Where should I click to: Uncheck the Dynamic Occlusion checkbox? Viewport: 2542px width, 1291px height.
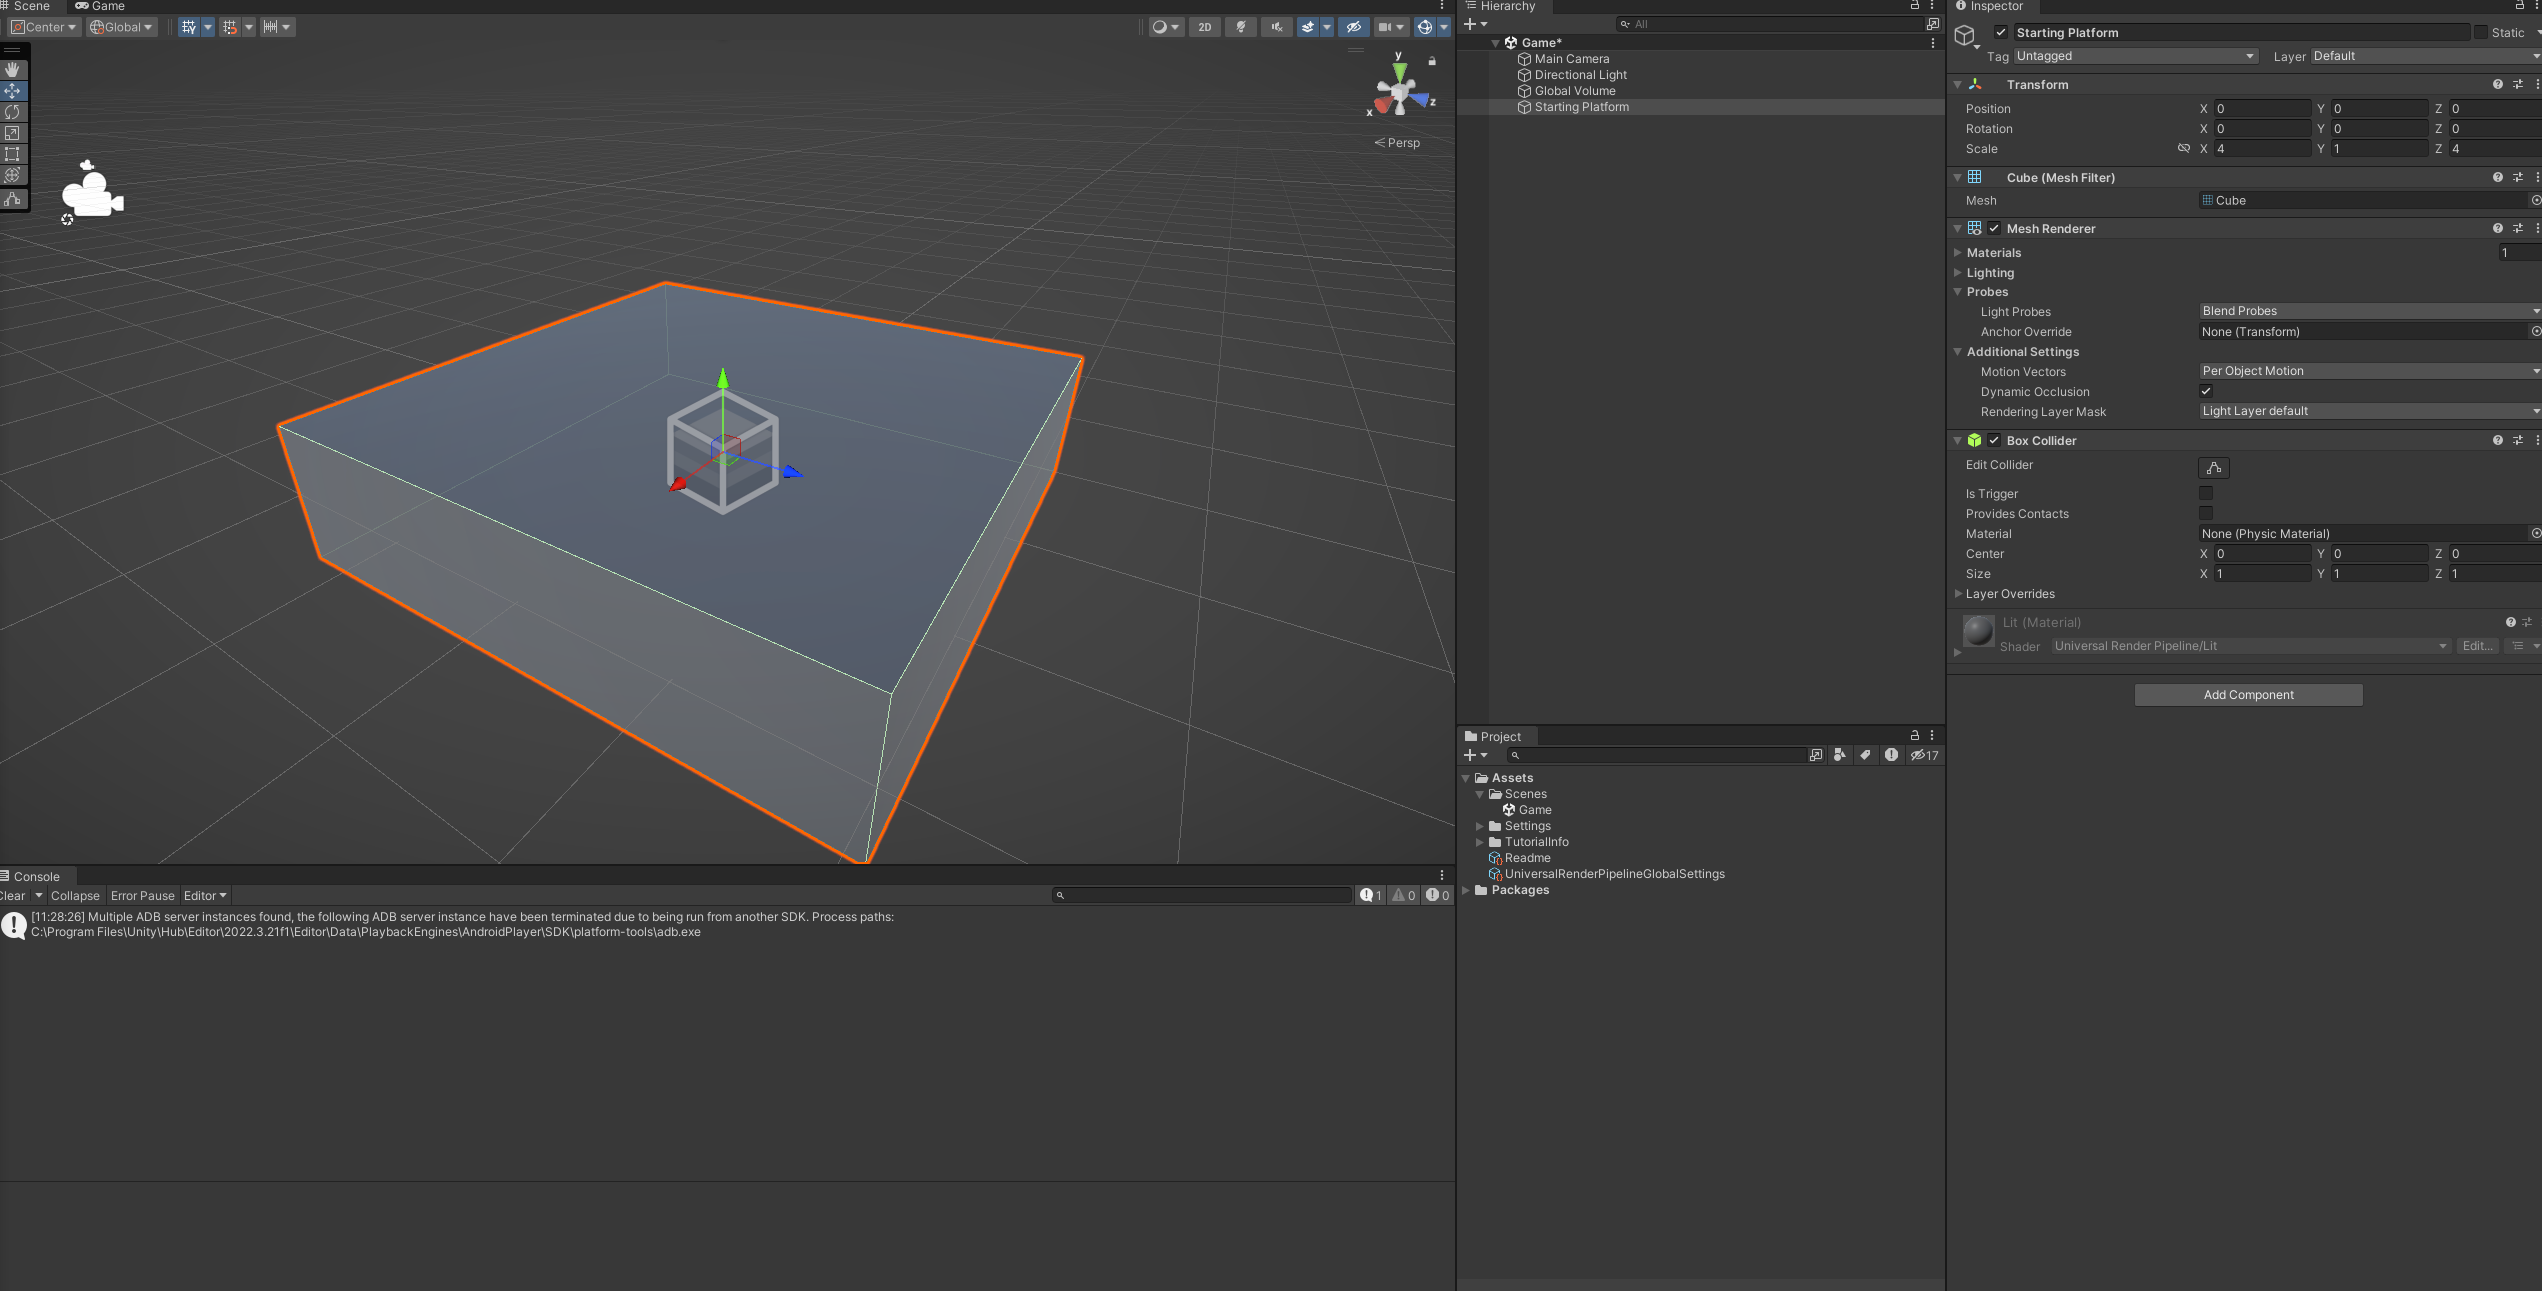coord(2205,391)
